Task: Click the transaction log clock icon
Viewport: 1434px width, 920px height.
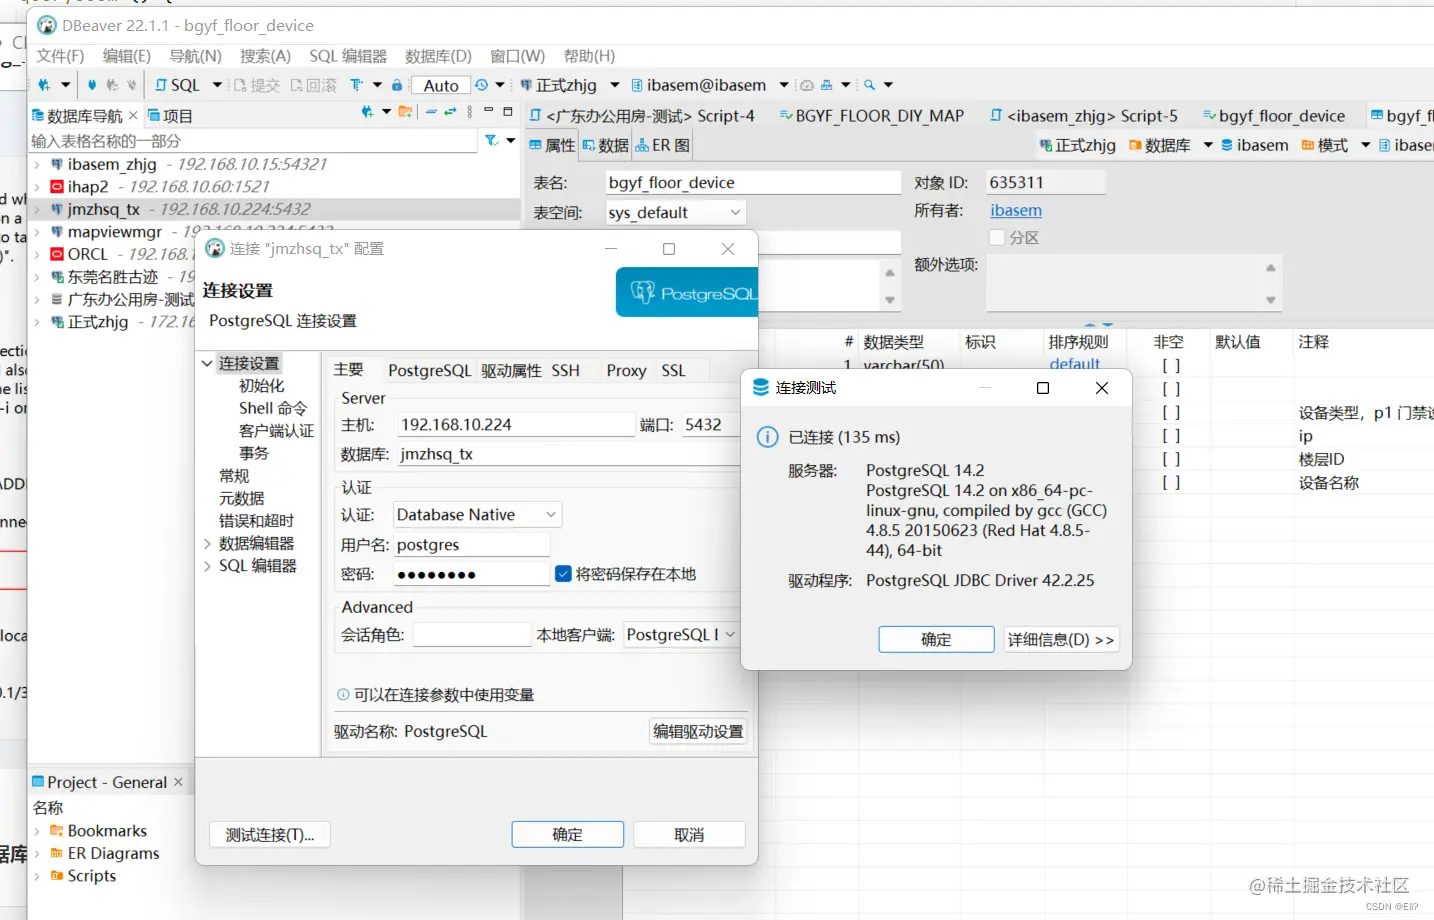Action: point(482,85)
